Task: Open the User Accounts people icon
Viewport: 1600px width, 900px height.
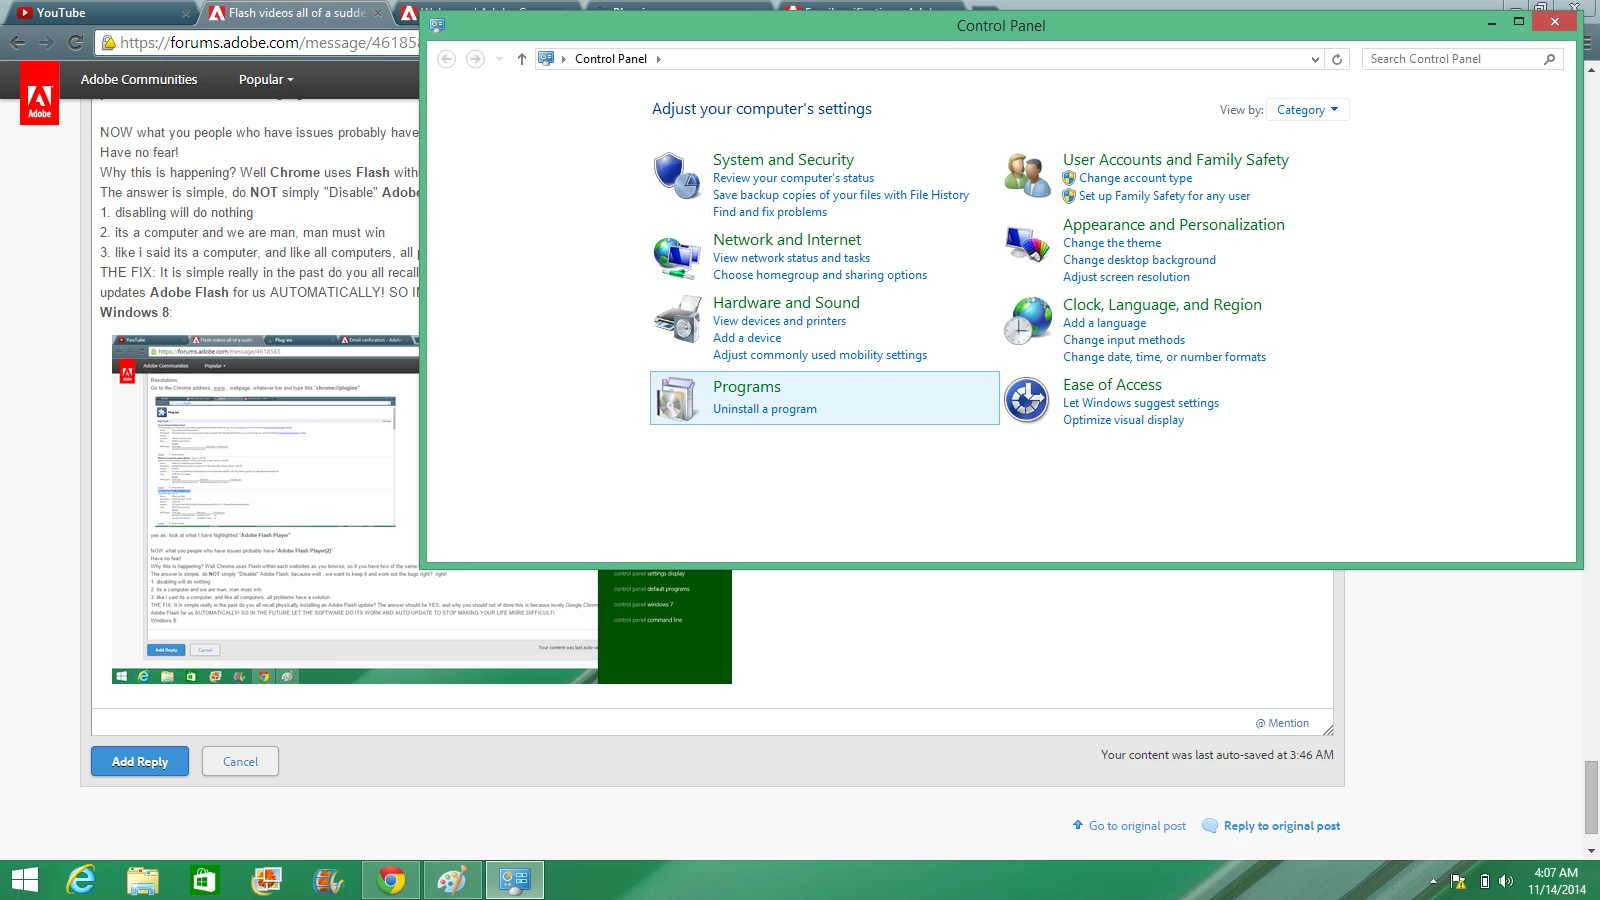Action: (x=1027, y=176)
